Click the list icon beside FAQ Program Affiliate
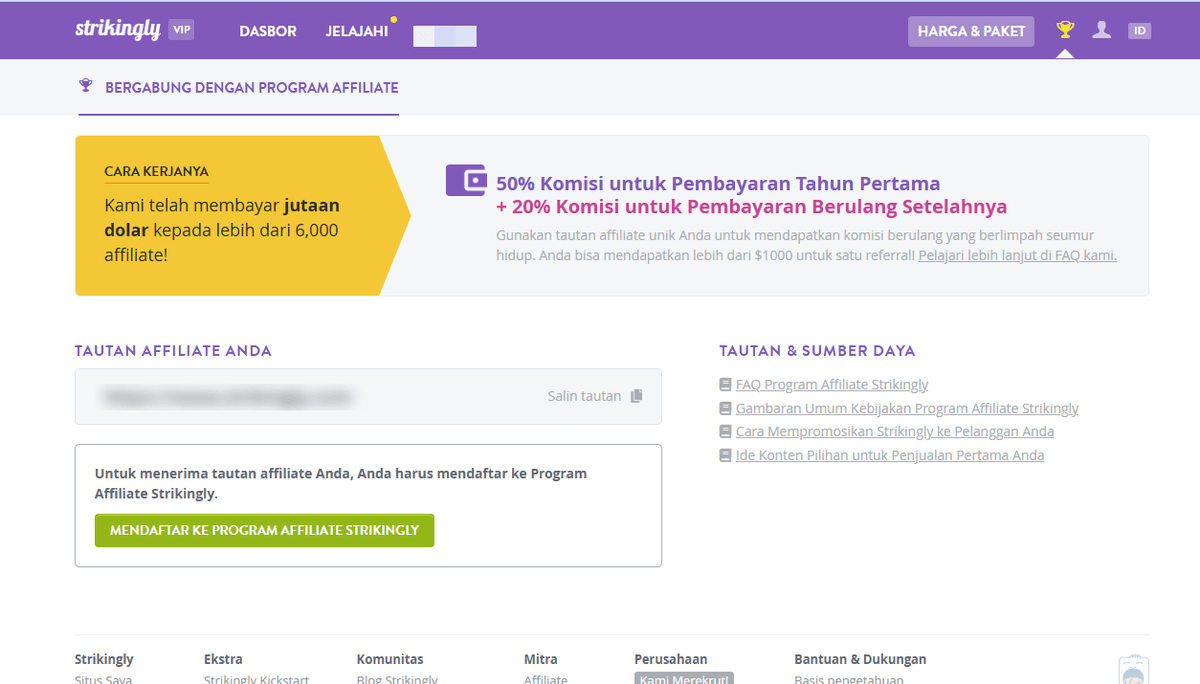 point(724,383)
